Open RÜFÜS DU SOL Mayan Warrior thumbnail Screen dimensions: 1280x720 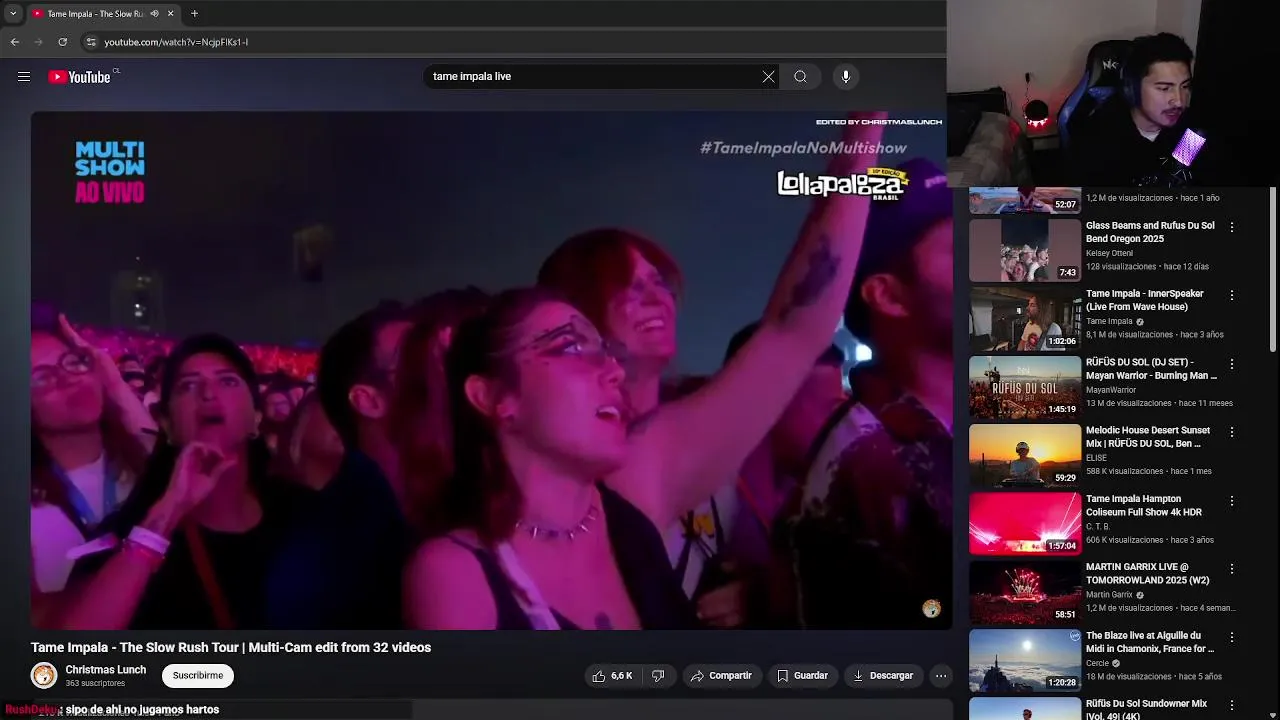point(1025,387)
